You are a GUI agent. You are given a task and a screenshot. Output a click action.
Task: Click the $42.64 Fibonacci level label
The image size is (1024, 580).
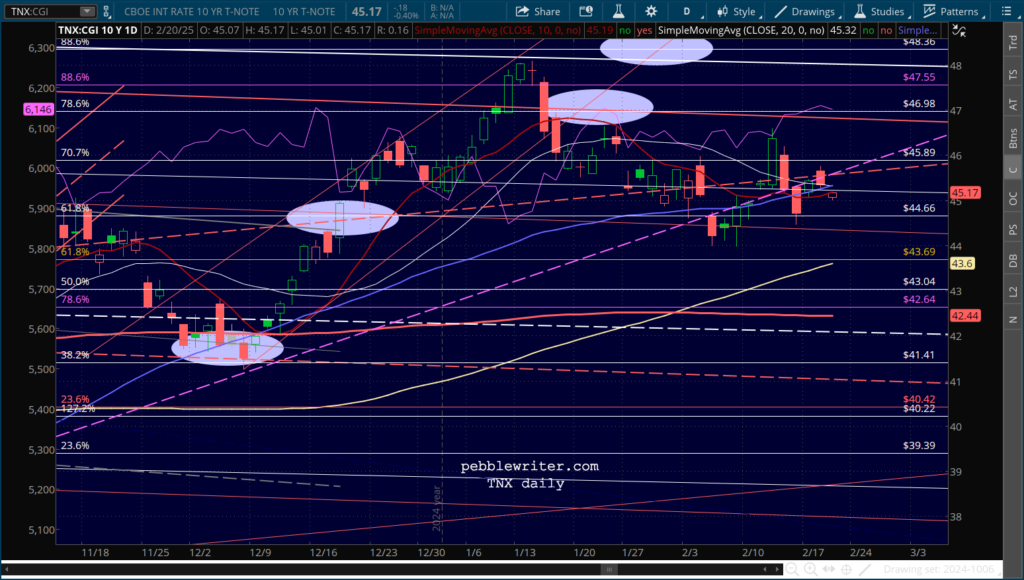tap(919, 300)
